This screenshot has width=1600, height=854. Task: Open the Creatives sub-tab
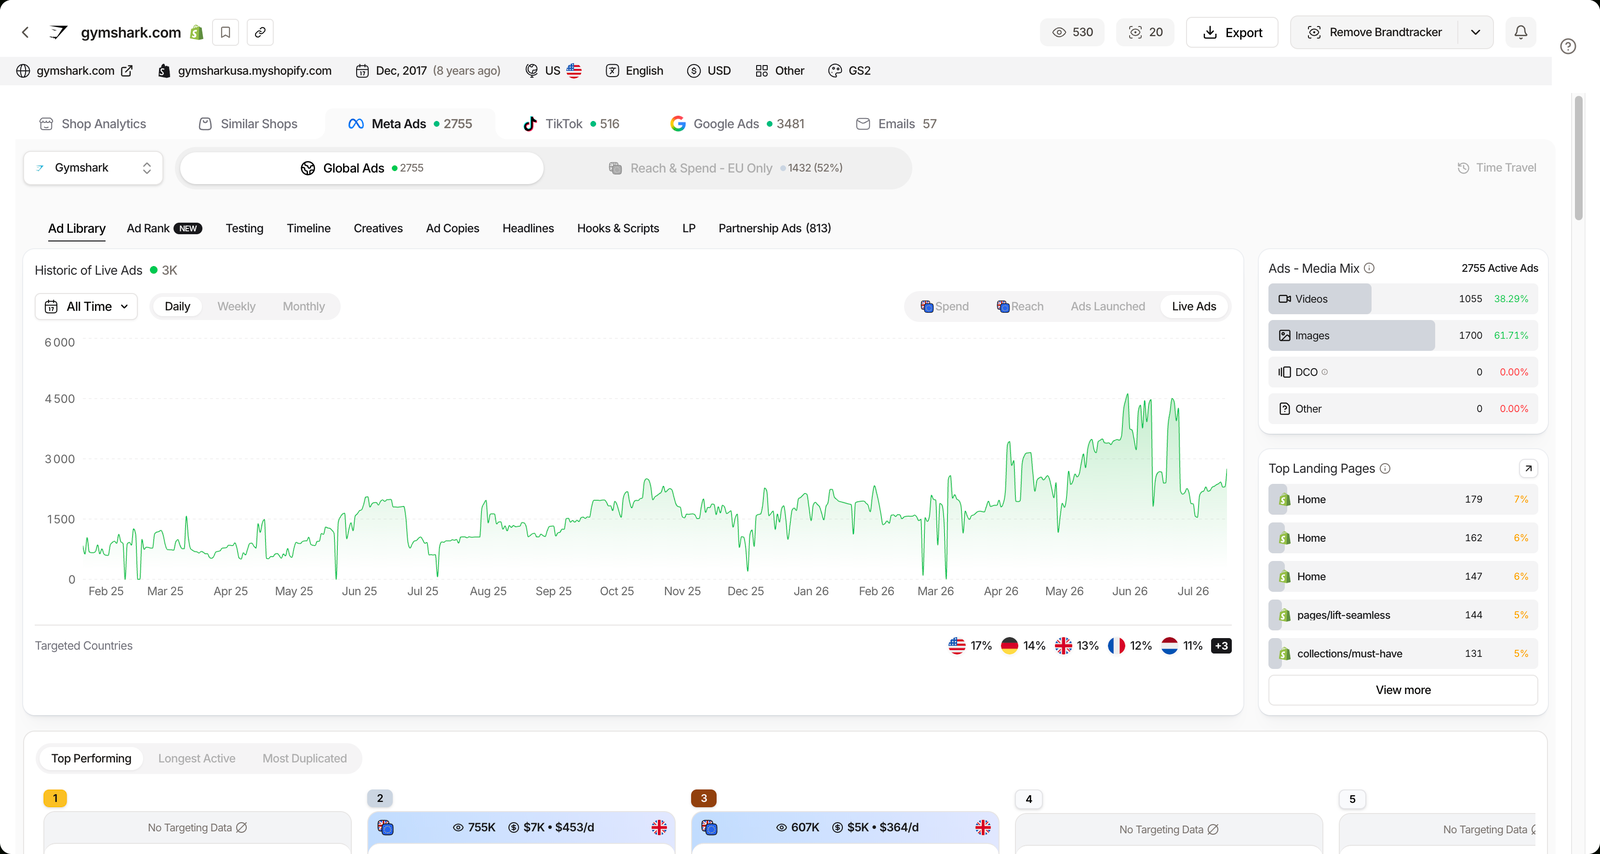click(x=378, y=228)
